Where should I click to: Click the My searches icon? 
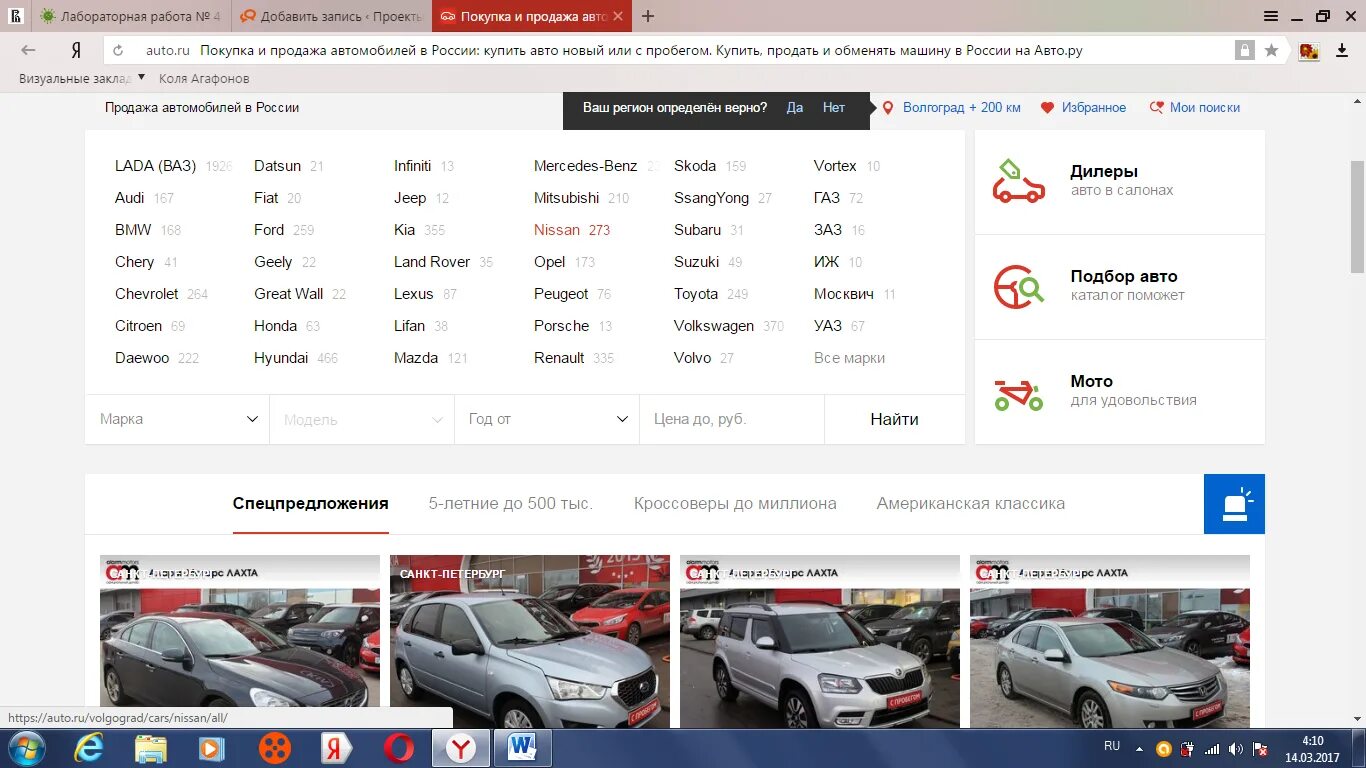[x=1156, y=108]
